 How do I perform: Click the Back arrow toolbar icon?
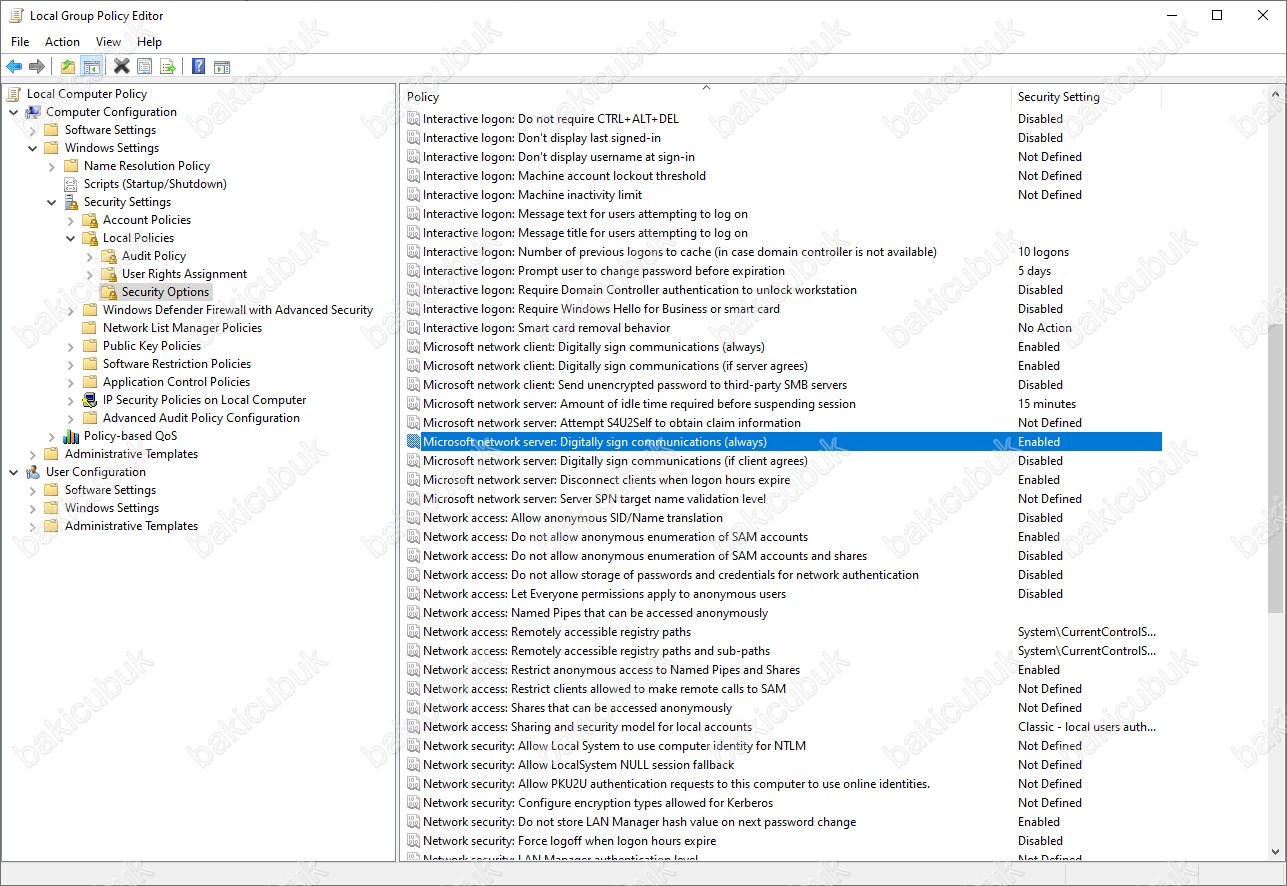(14, 67)
